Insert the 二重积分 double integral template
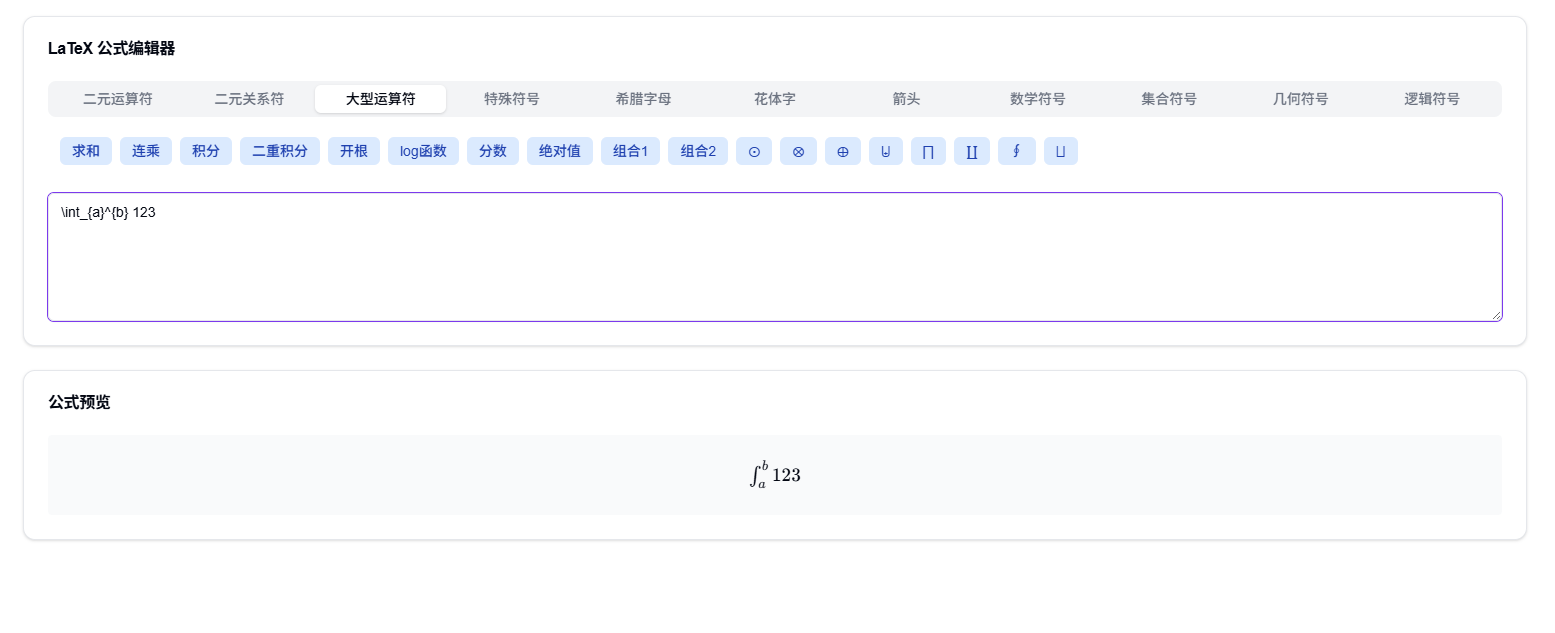The width and height of the screenshot is (1555, 633). [x=279, y=151]
